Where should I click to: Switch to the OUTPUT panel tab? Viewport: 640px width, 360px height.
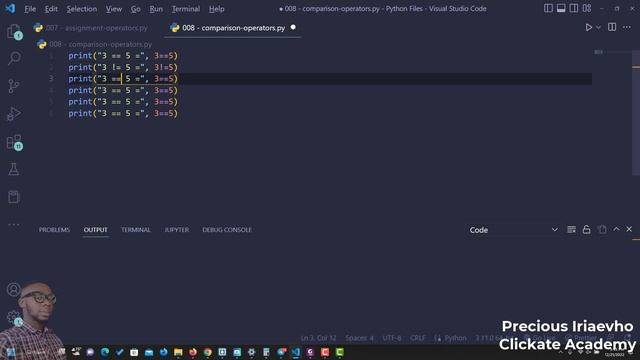pyautogui.click(x=96, y=230)
